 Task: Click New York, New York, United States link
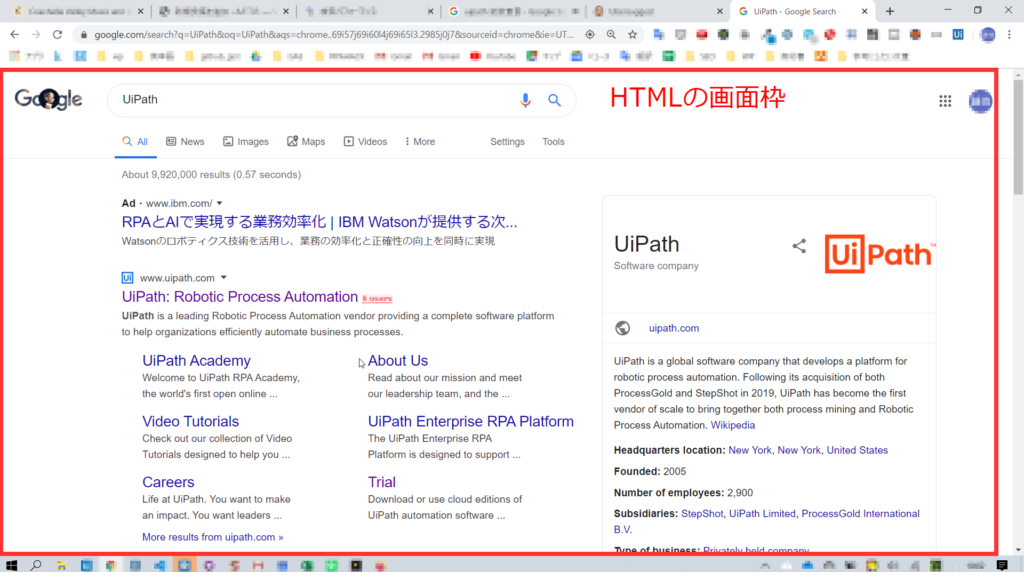point(808,450)
